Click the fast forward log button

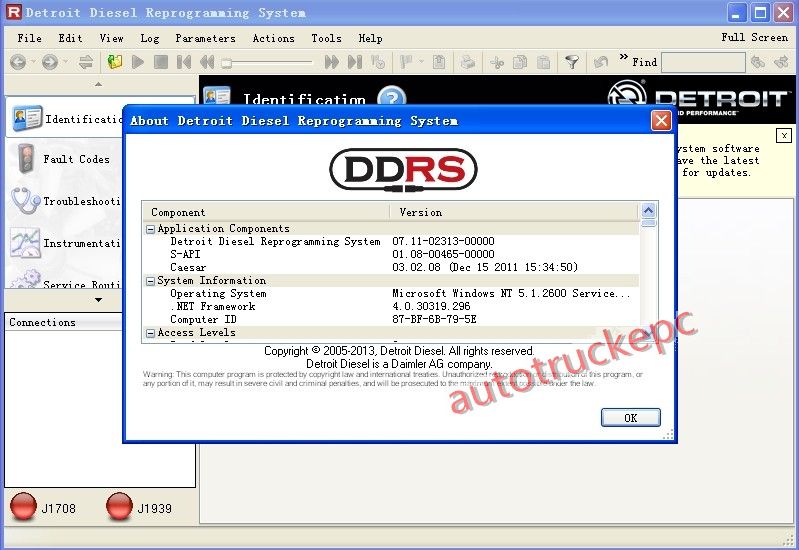coord(332,62)
